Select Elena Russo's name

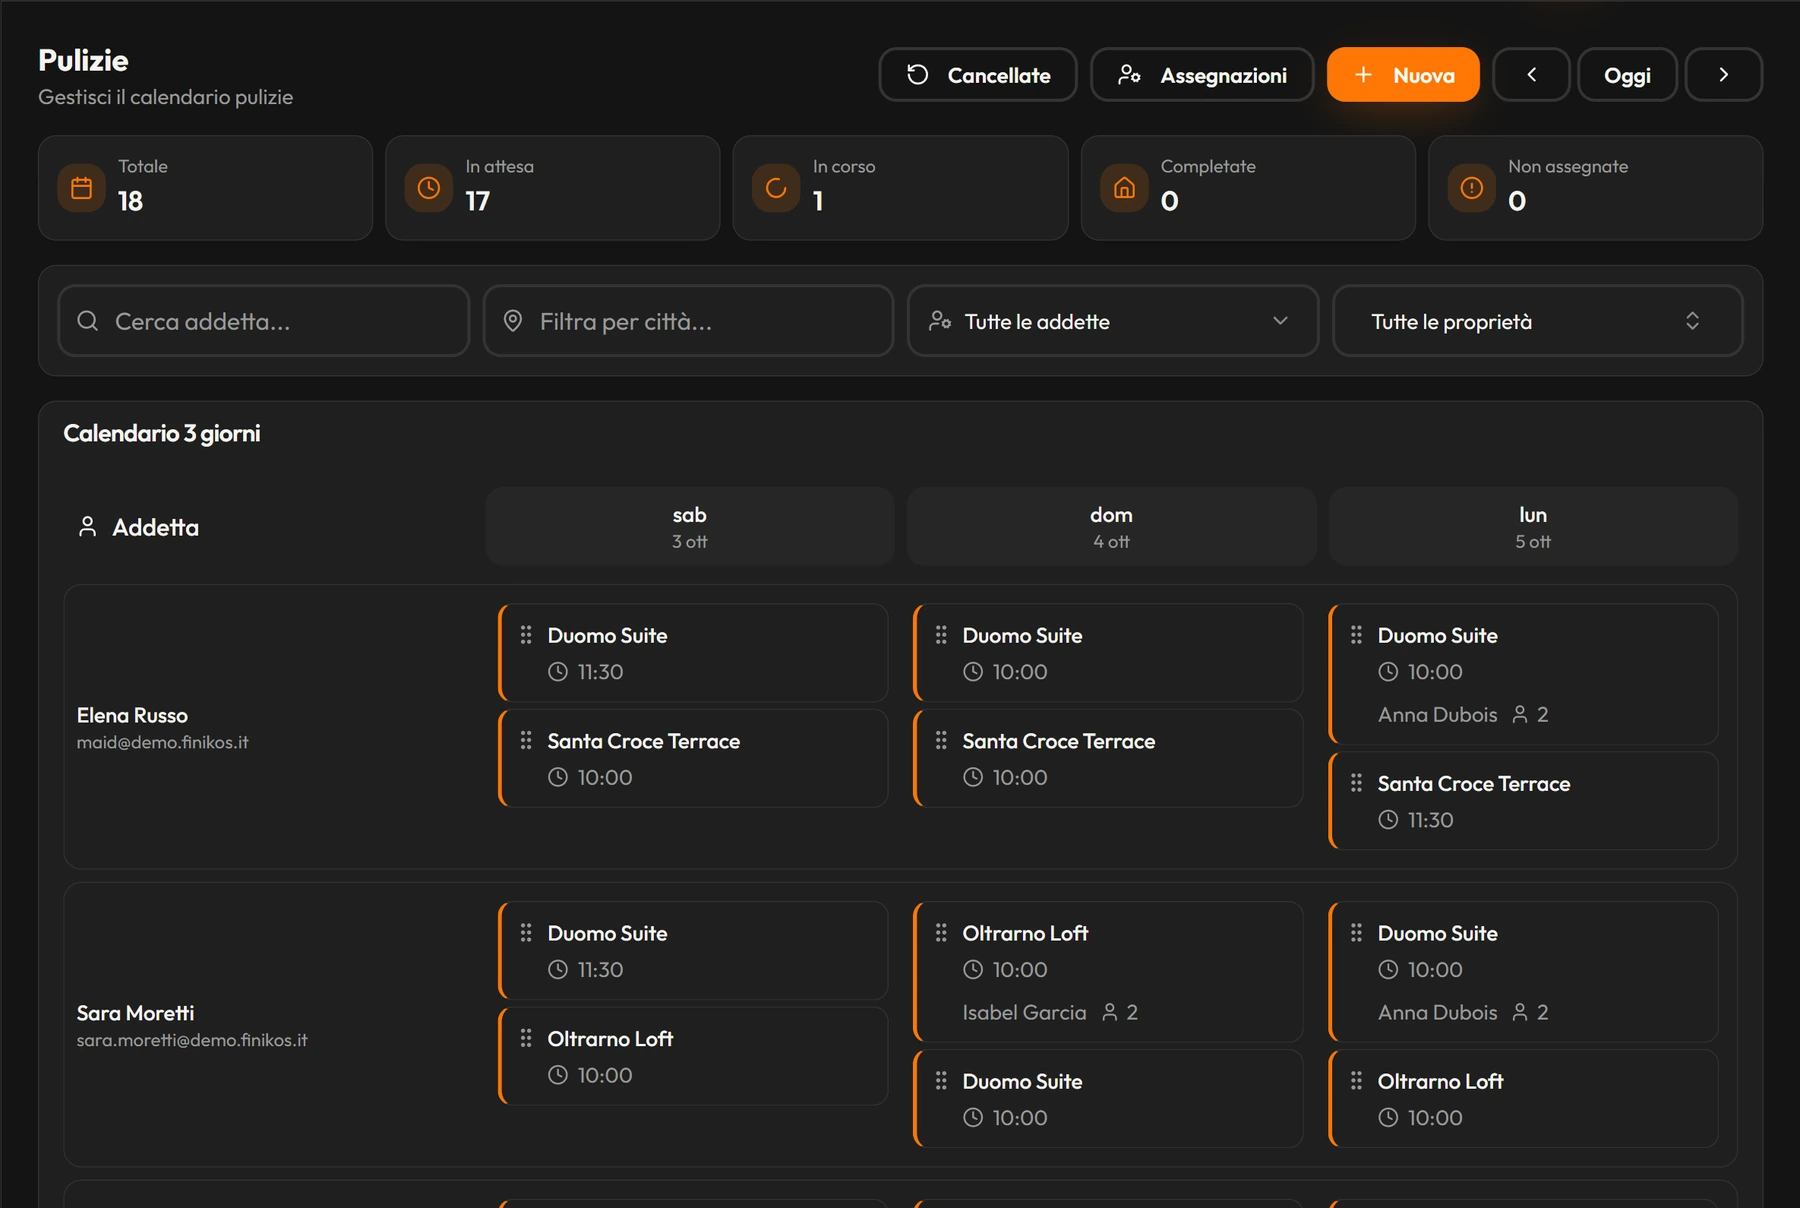132,715
